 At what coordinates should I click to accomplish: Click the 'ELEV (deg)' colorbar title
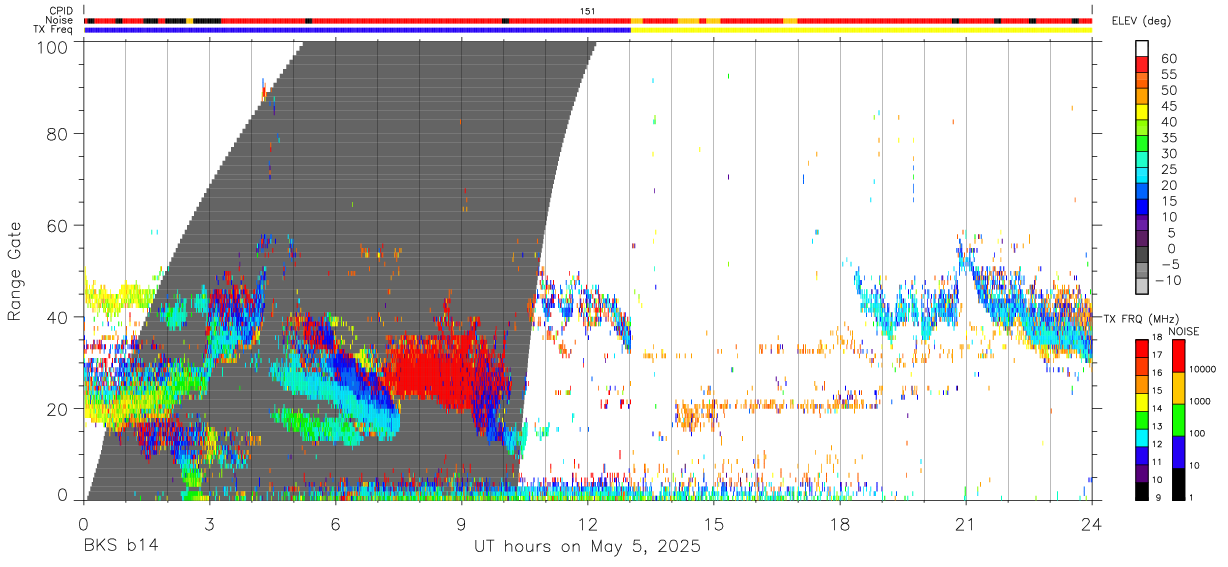(x=1143, y=20)
